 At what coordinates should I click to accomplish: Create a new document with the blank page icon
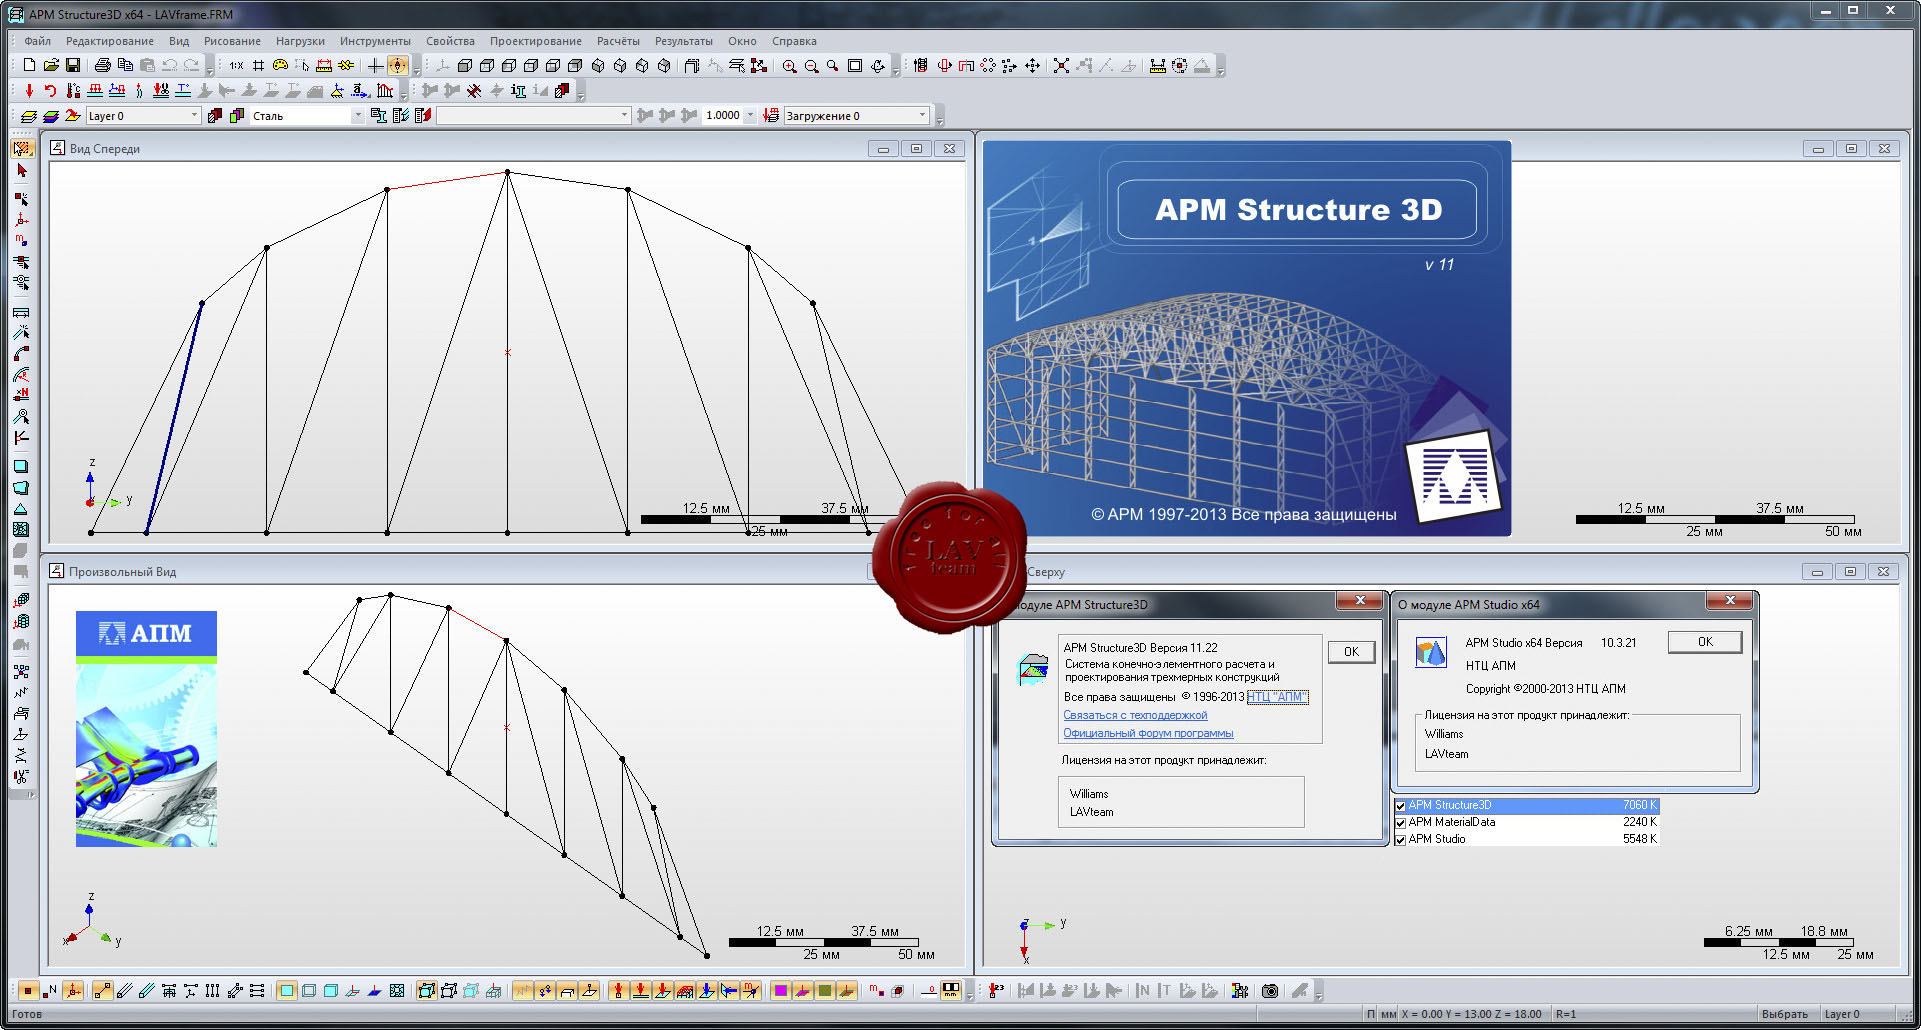[29, 65]
